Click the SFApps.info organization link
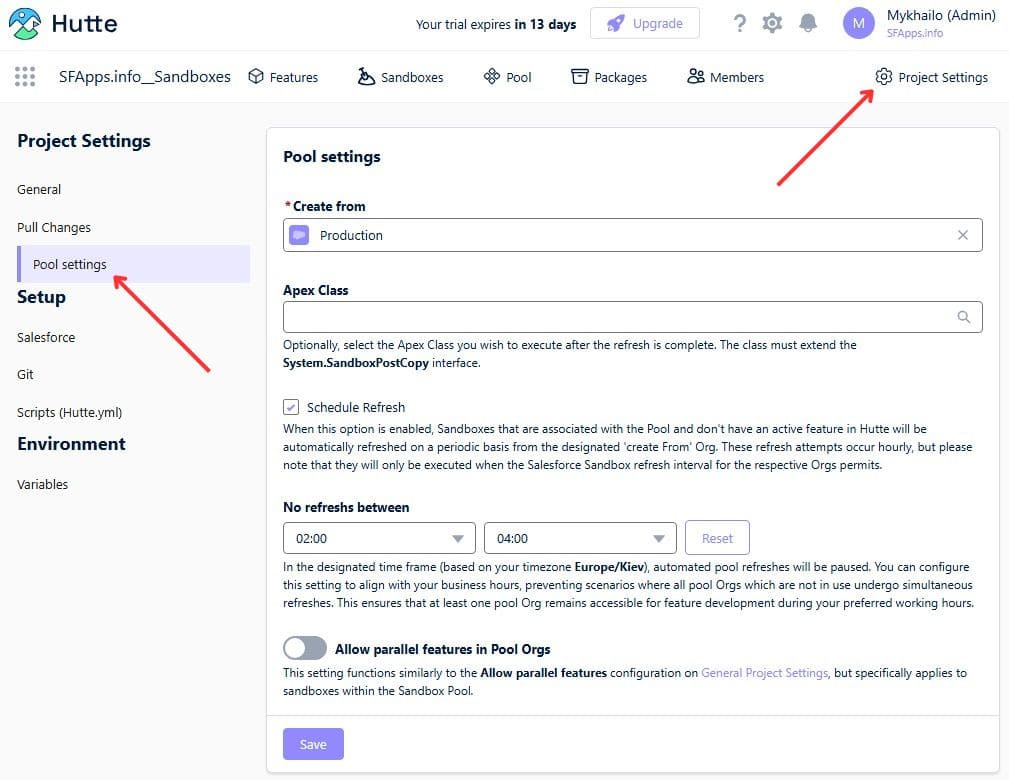 pos(914,33)
